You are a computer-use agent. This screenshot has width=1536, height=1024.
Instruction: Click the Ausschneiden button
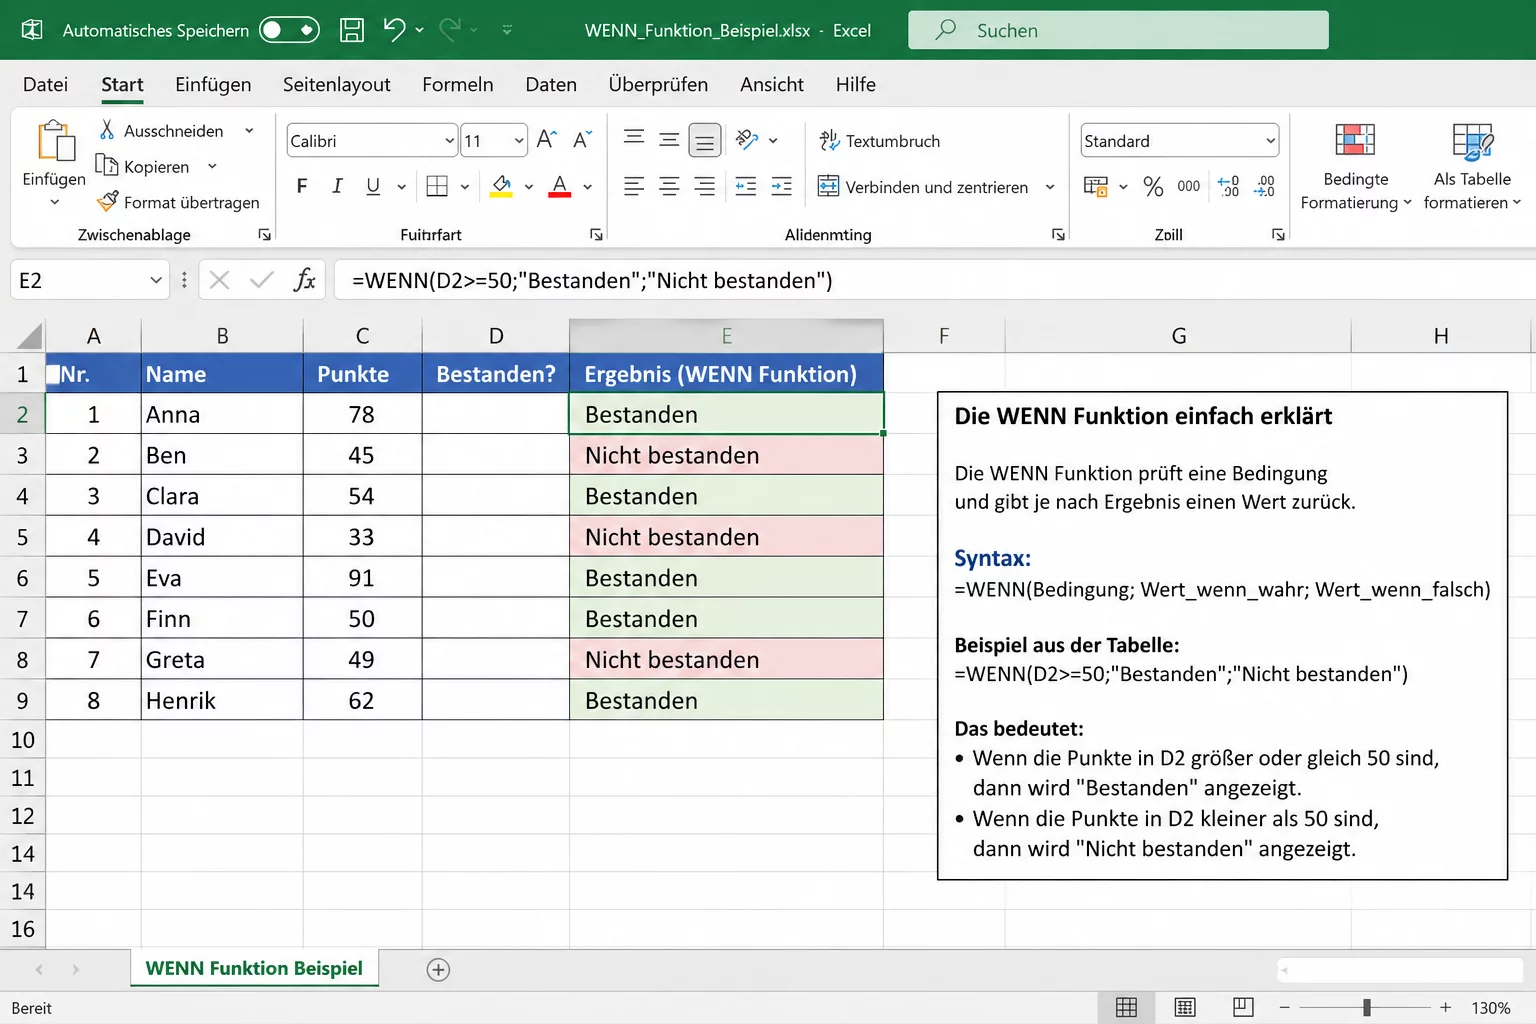click(162, 131)
